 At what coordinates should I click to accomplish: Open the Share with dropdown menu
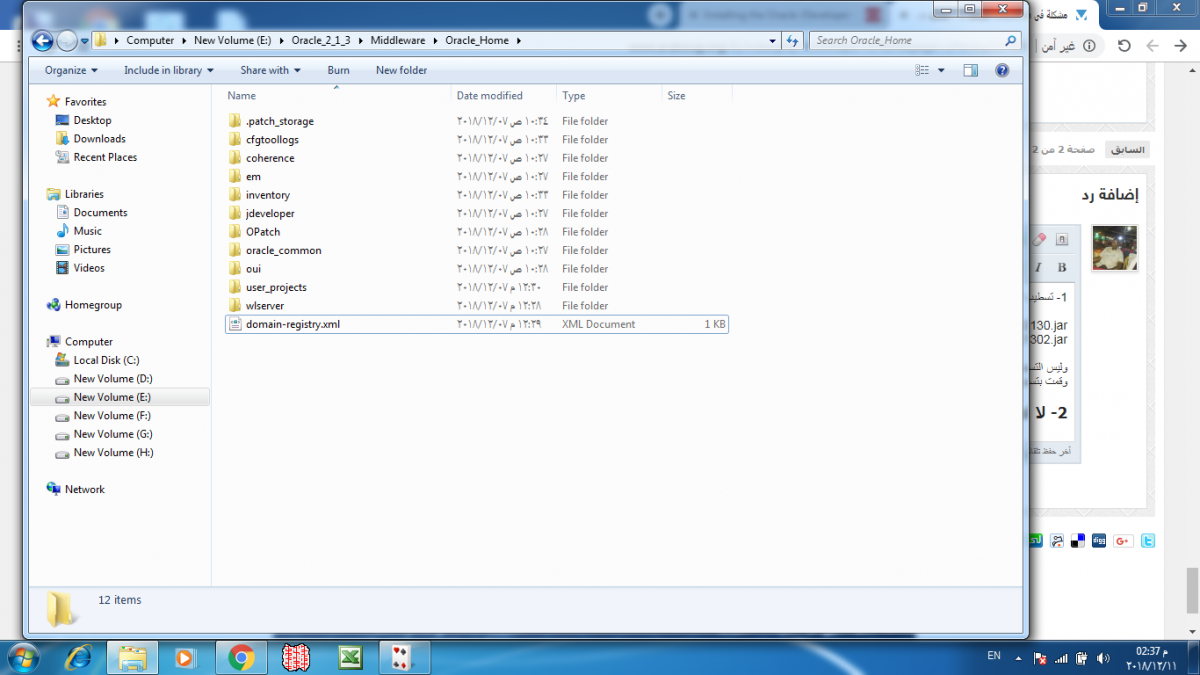[270, 70]
